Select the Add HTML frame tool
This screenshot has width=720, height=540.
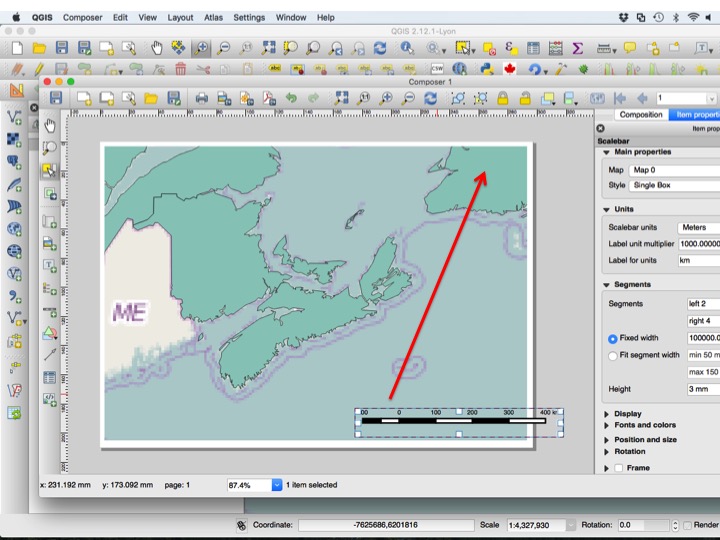point(50,399)
